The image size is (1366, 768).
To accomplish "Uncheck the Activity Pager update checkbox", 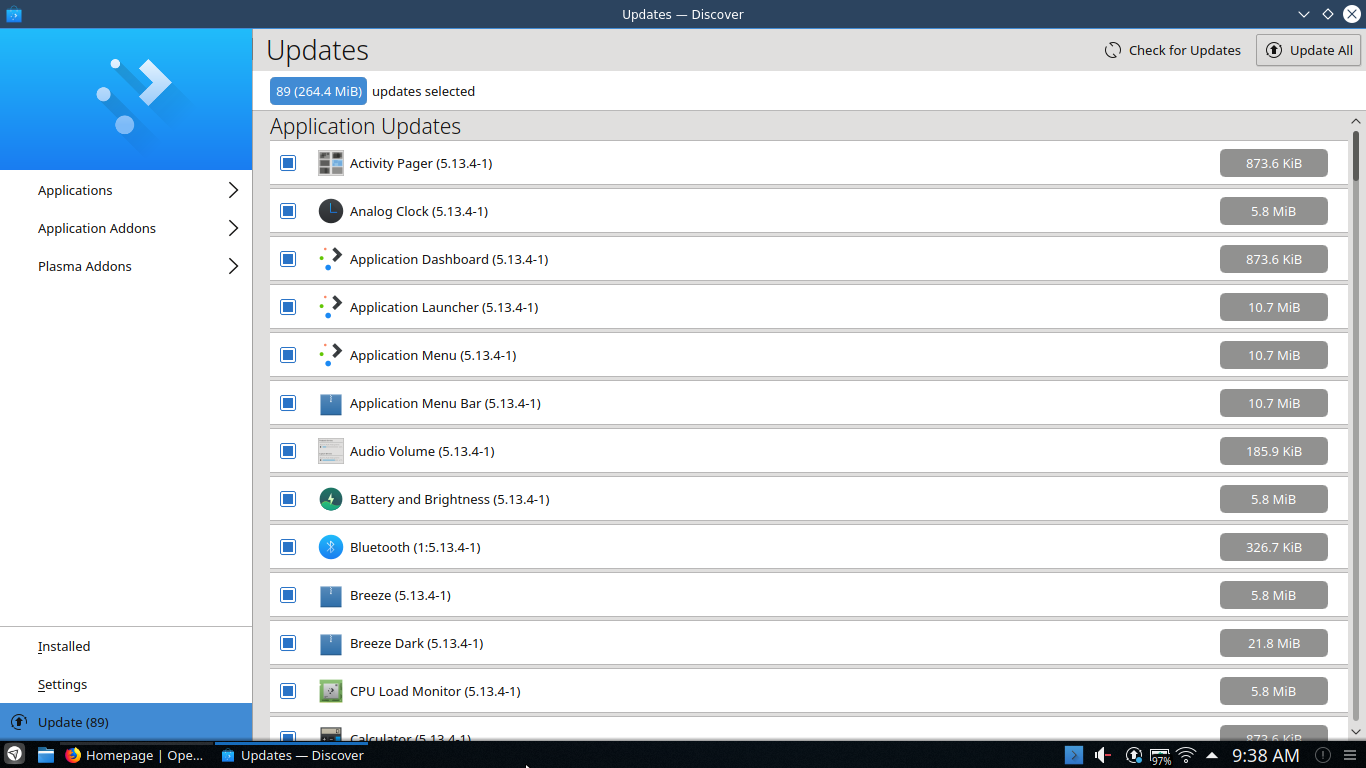I will pyautogui.click(x=288, y=163).
